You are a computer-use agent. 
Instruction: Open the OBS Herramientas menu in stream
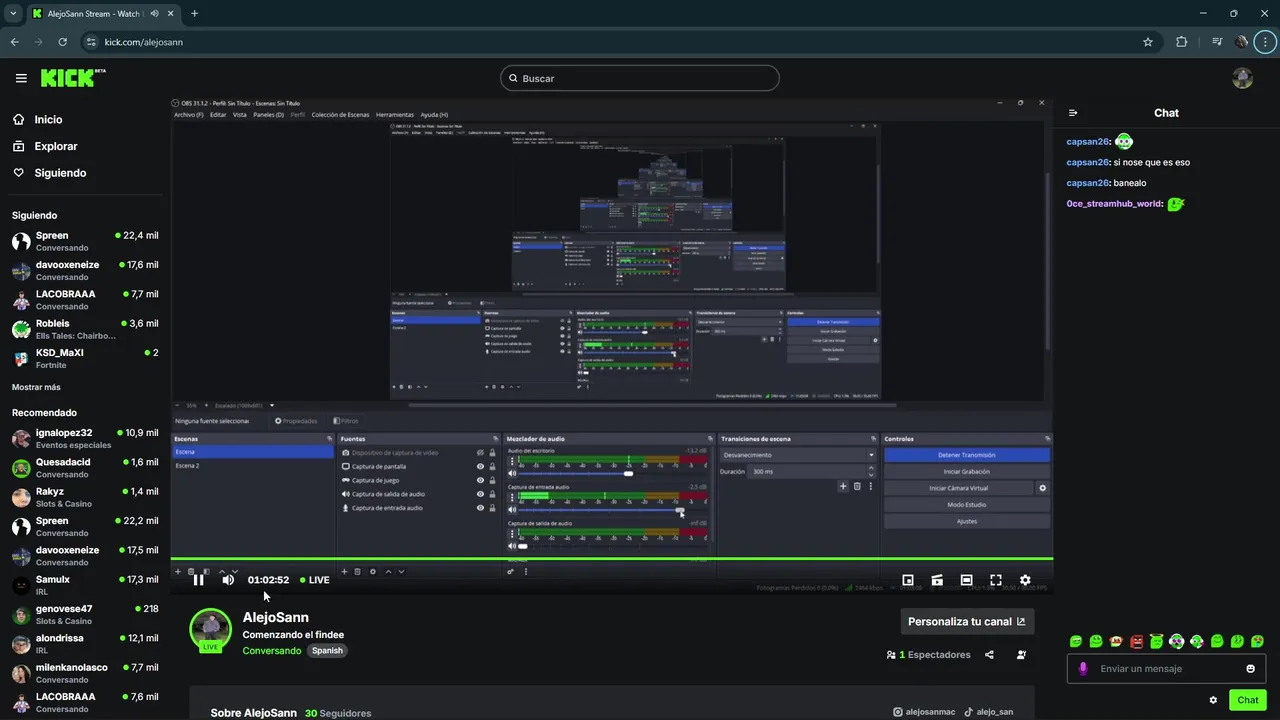(395, 115)
